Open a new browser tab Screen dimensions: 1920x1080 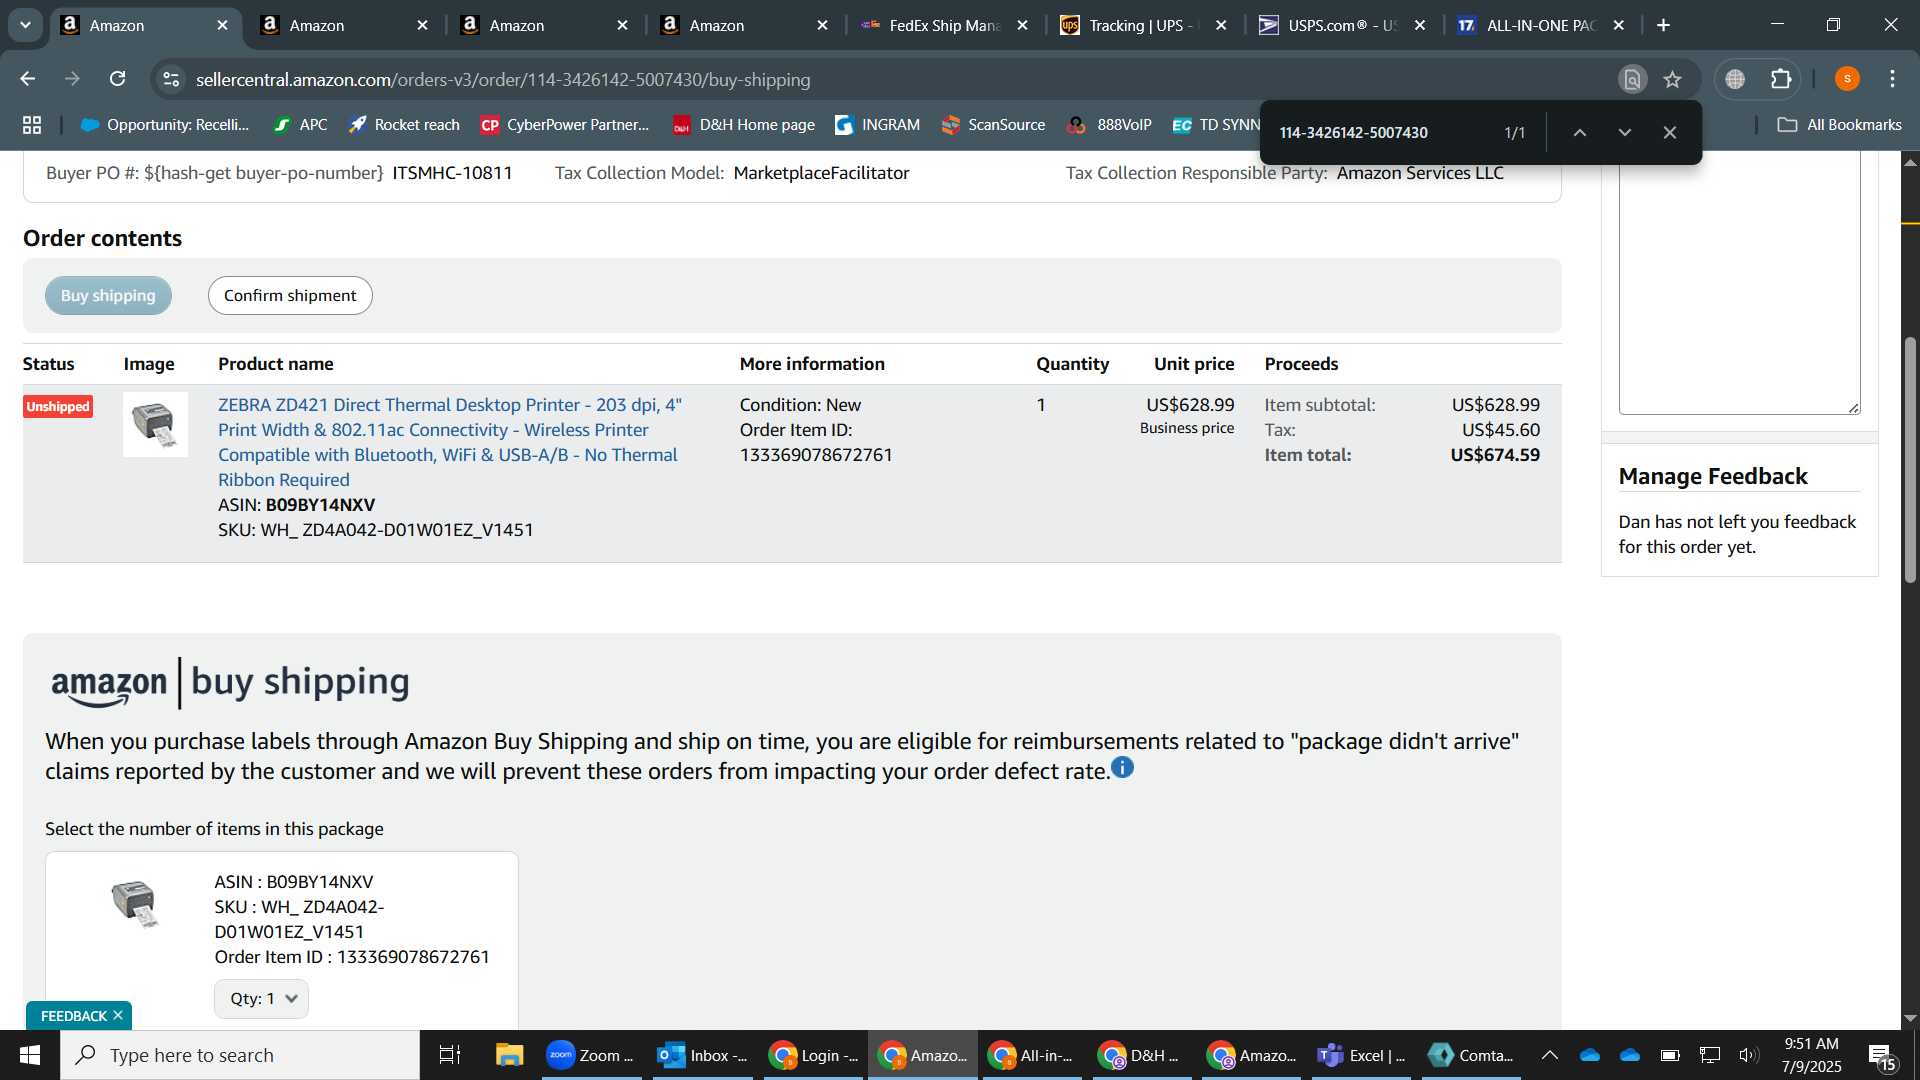tap(1664, 25)
